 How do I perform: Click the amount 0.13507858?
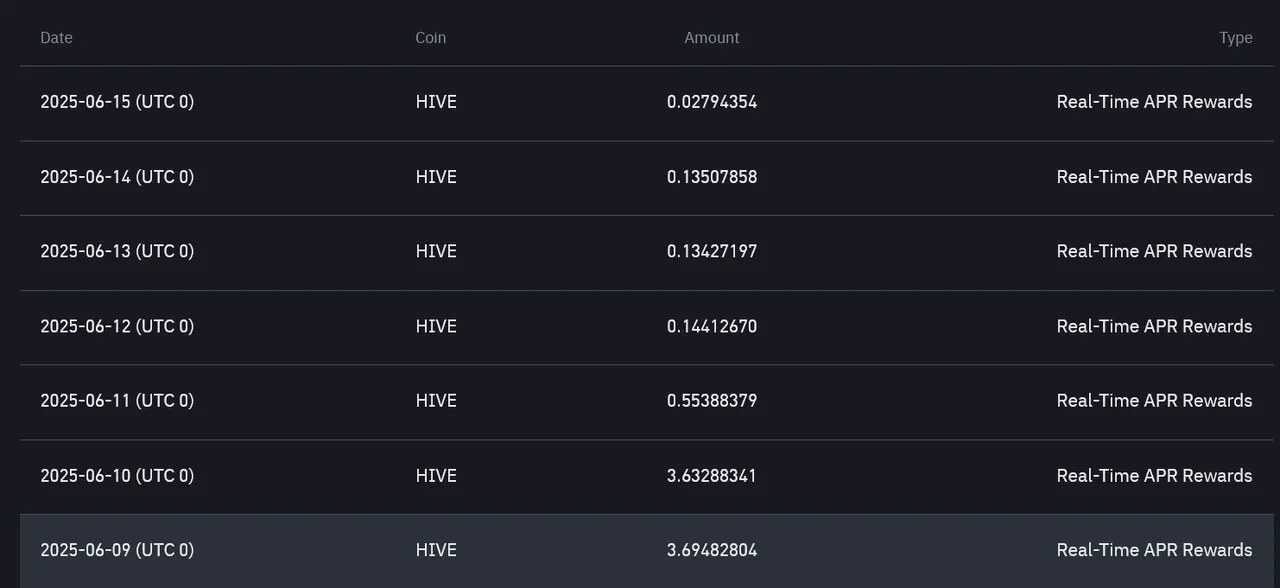712,177
